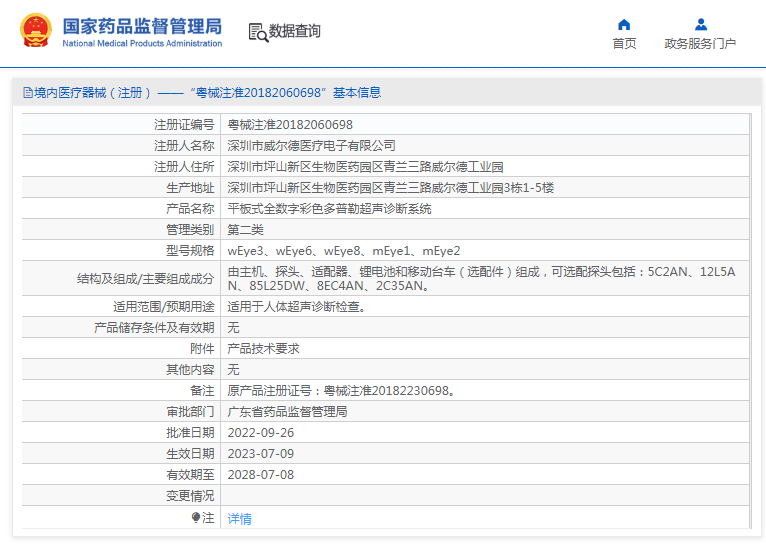
Task: Click the 政务服务门户 person icon
Action: pos(700,24)
